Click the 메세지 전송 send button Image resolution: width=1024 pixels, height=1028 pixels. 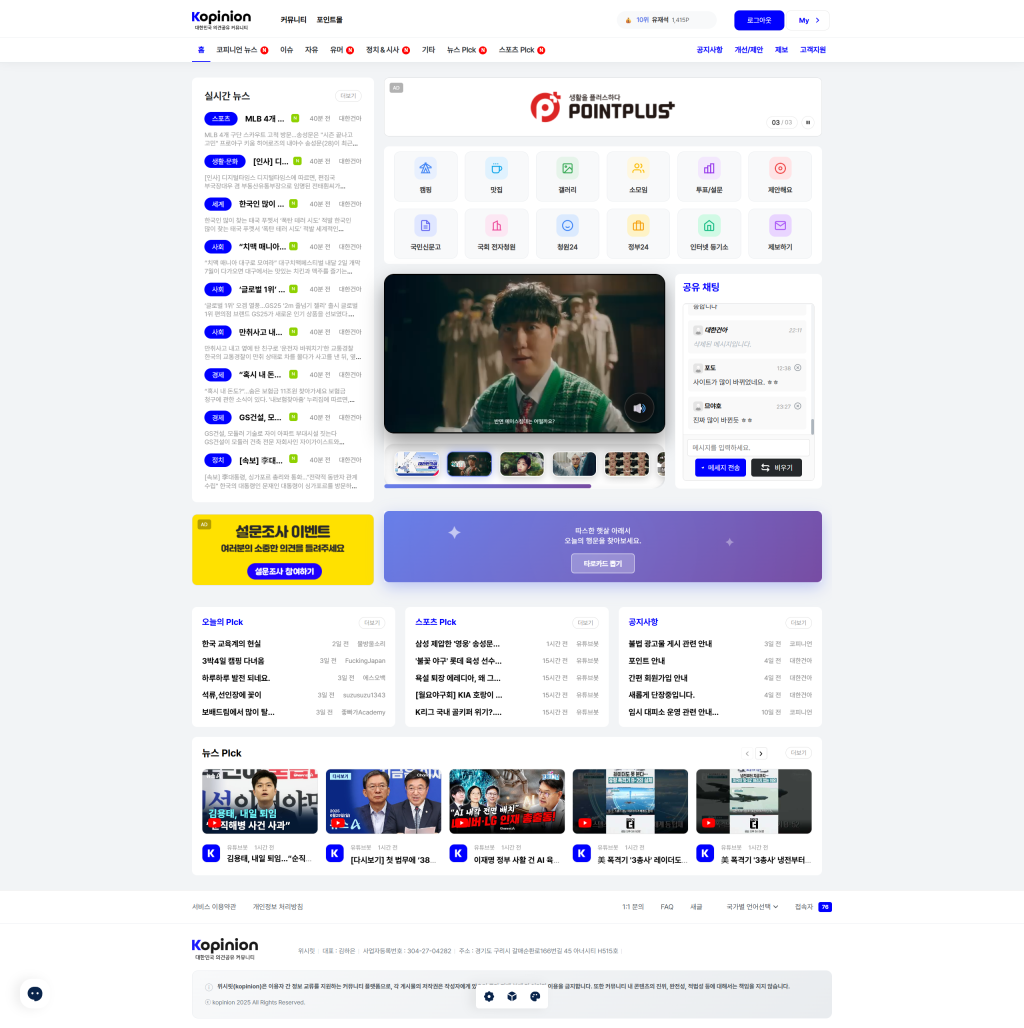point(720,467)
